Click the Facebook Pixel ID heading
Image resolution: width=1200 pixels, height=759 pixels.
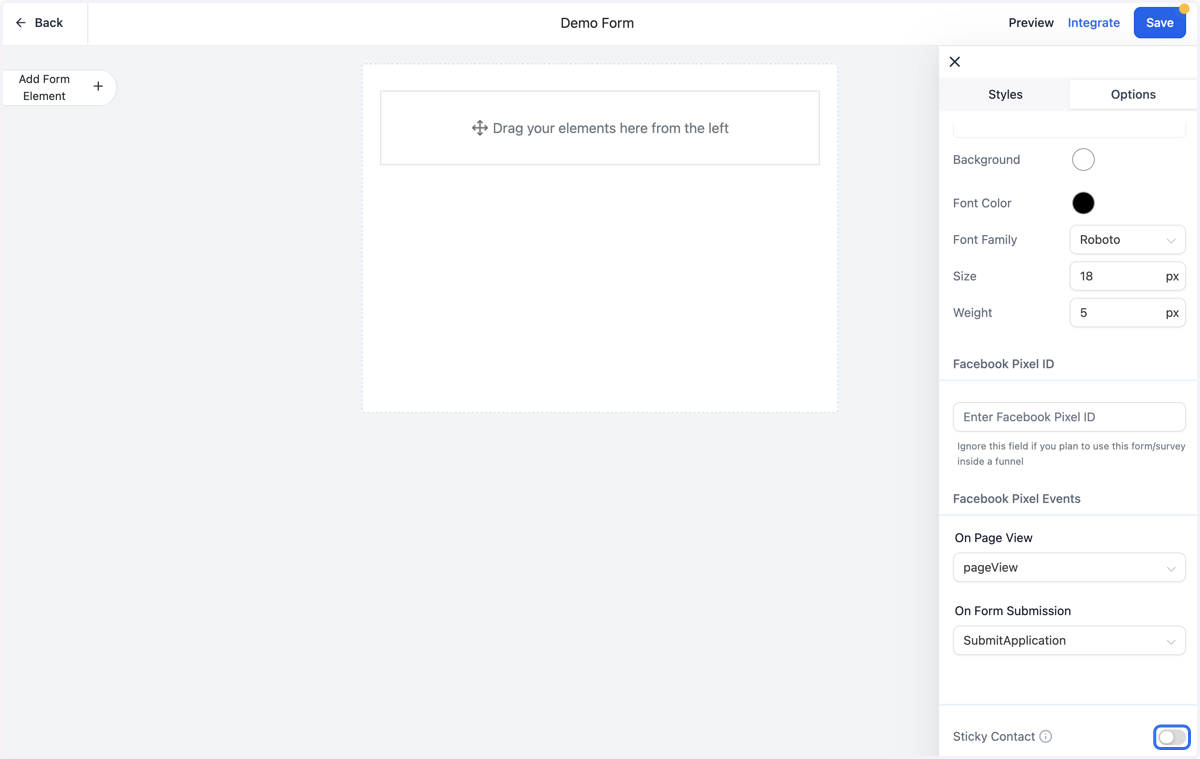(1003, 364)
